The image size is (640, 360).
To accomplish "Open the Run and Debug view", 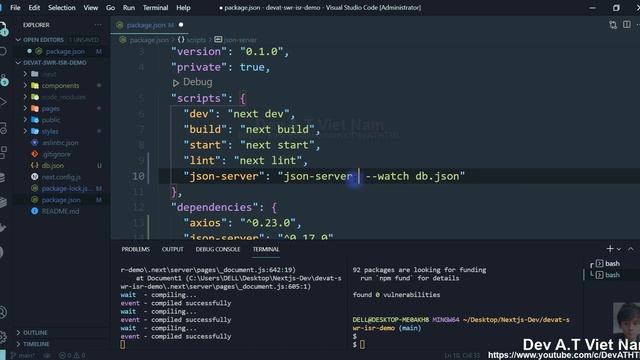I will tap(3, 102).
